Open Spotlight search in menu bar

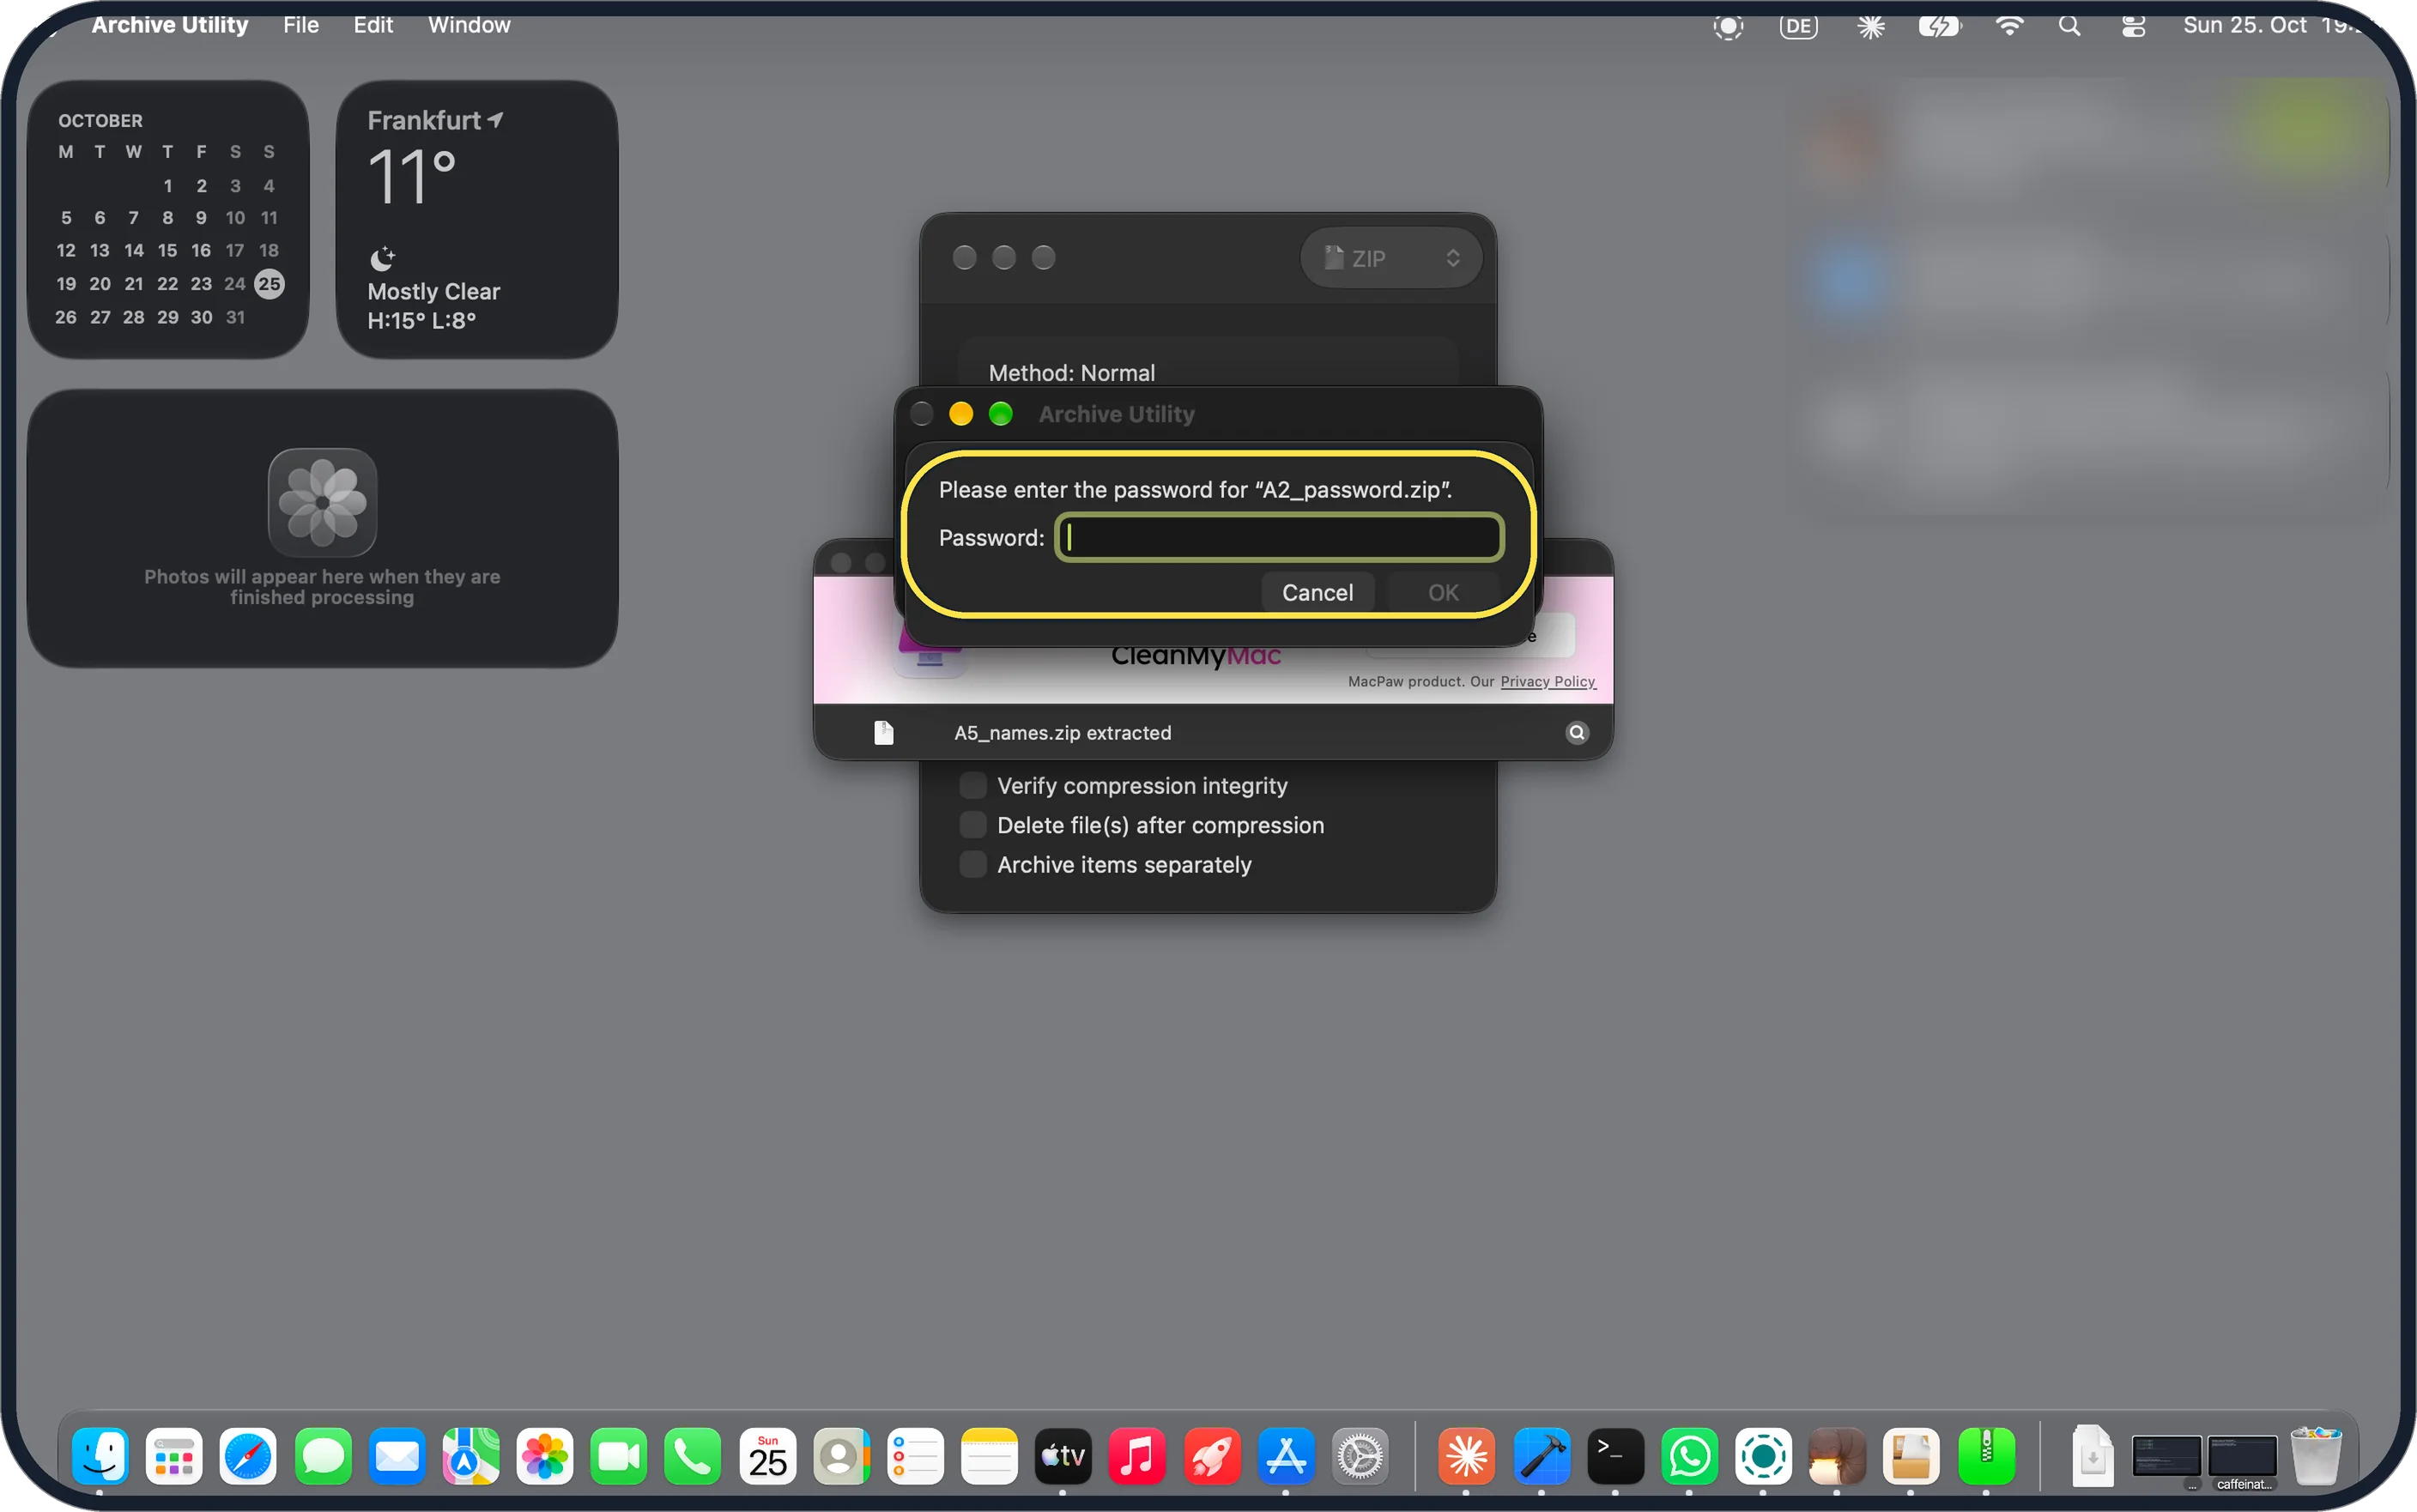tap(2069, 26)
